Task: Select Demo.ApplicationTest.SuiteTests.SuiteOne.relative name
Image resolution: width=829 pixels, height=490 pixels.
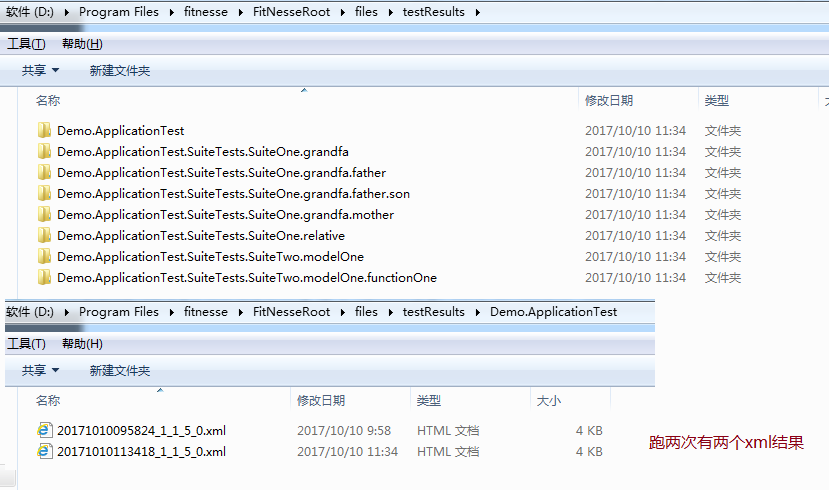Action: click(201, 236)
